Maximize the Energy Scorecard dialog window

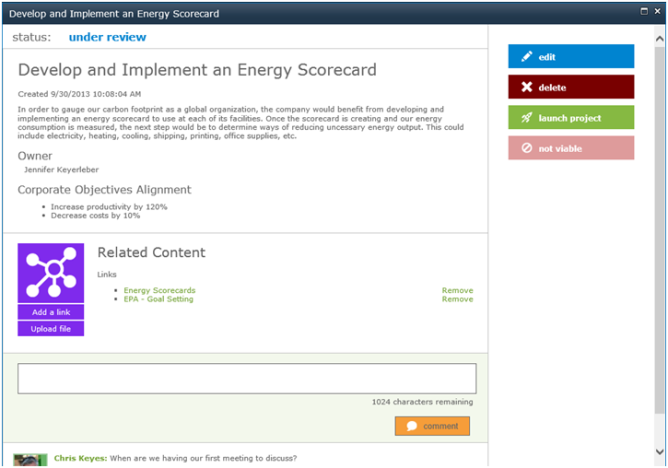(x=642, y=13)
